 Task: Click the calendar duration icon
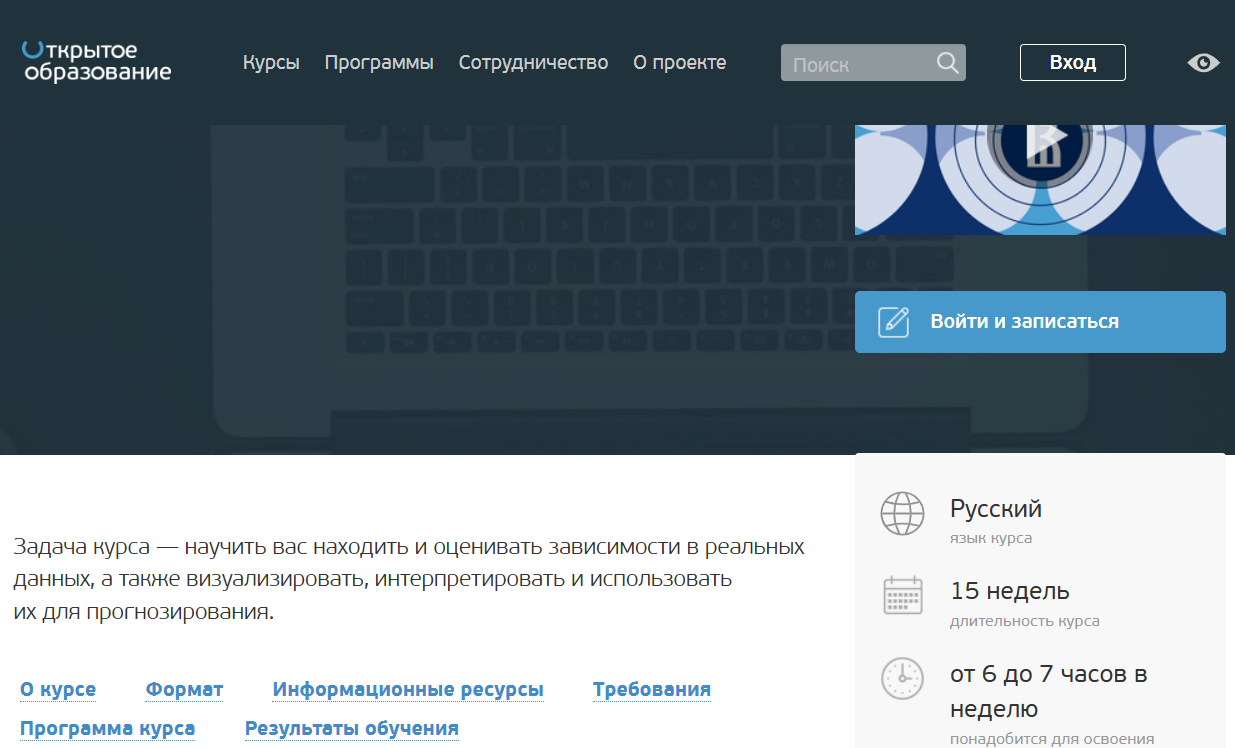point(902,596)
